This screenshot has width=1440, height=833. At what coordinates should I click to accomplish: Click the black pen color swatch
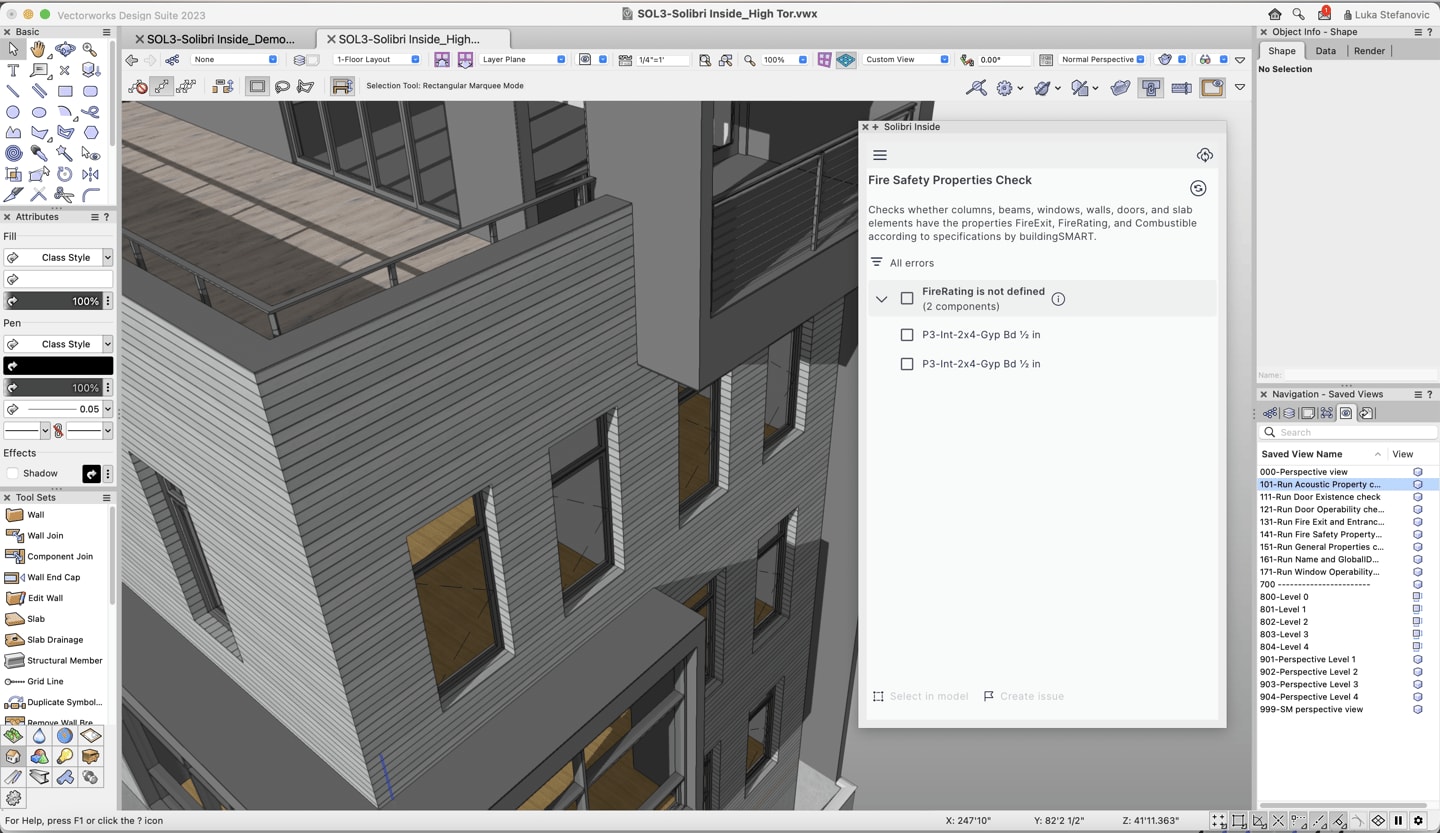58,366
